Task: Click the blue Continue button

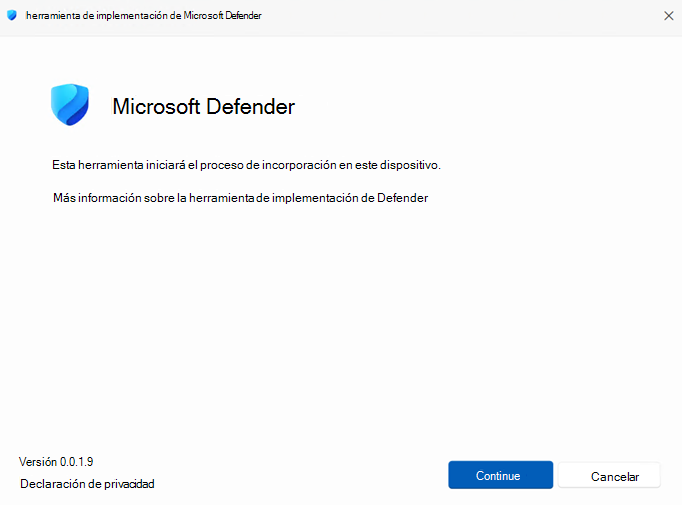Action: pyautogui.click(x=500, y=475)
